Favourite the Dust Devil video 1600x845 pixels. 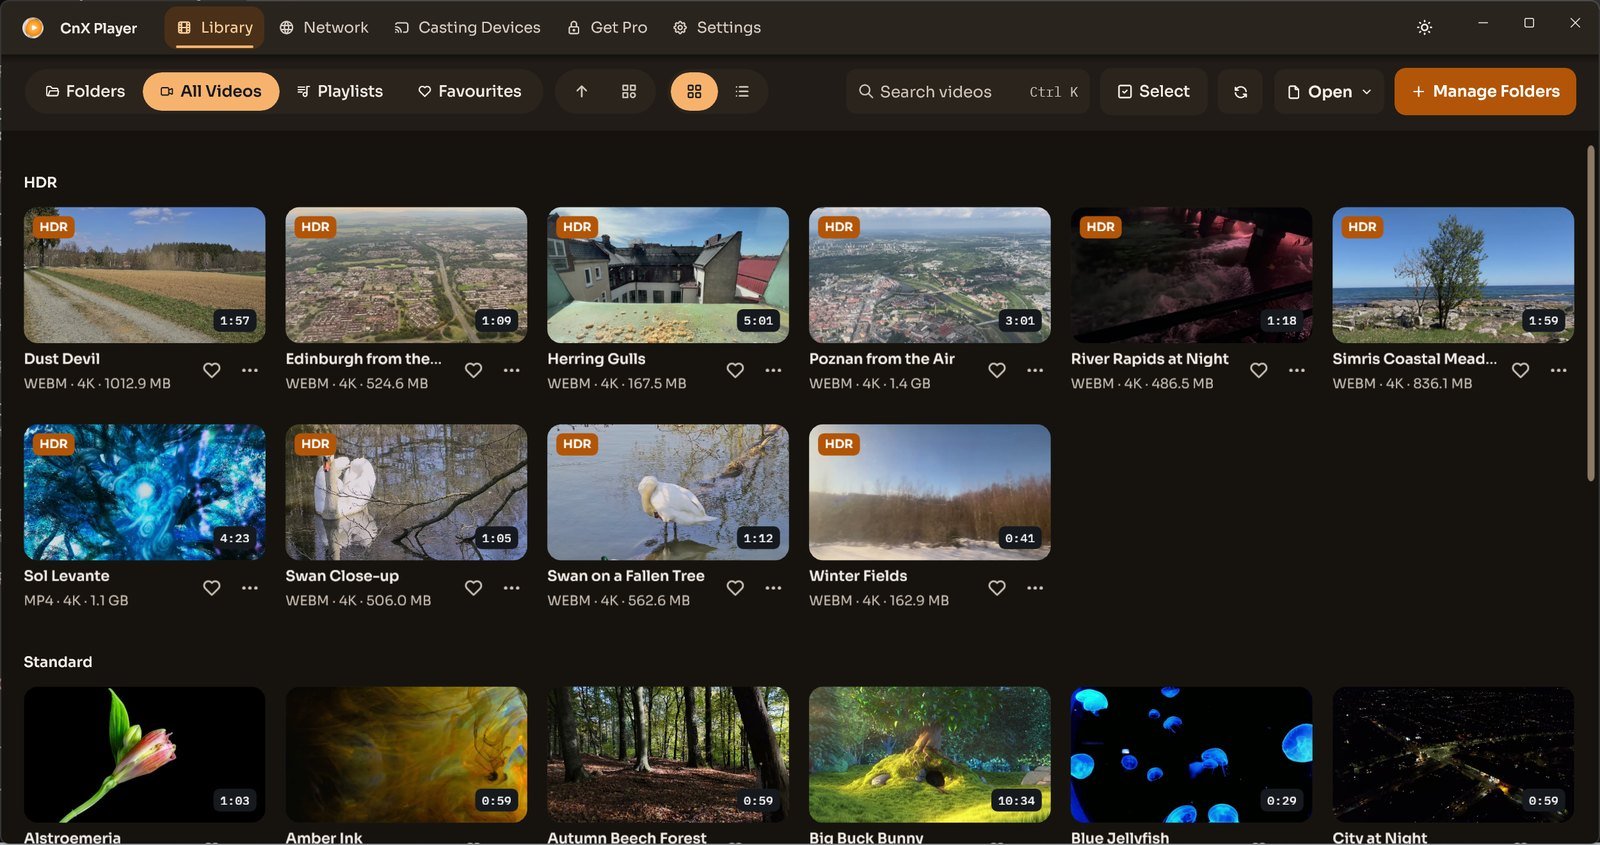[x=212, y=370]
